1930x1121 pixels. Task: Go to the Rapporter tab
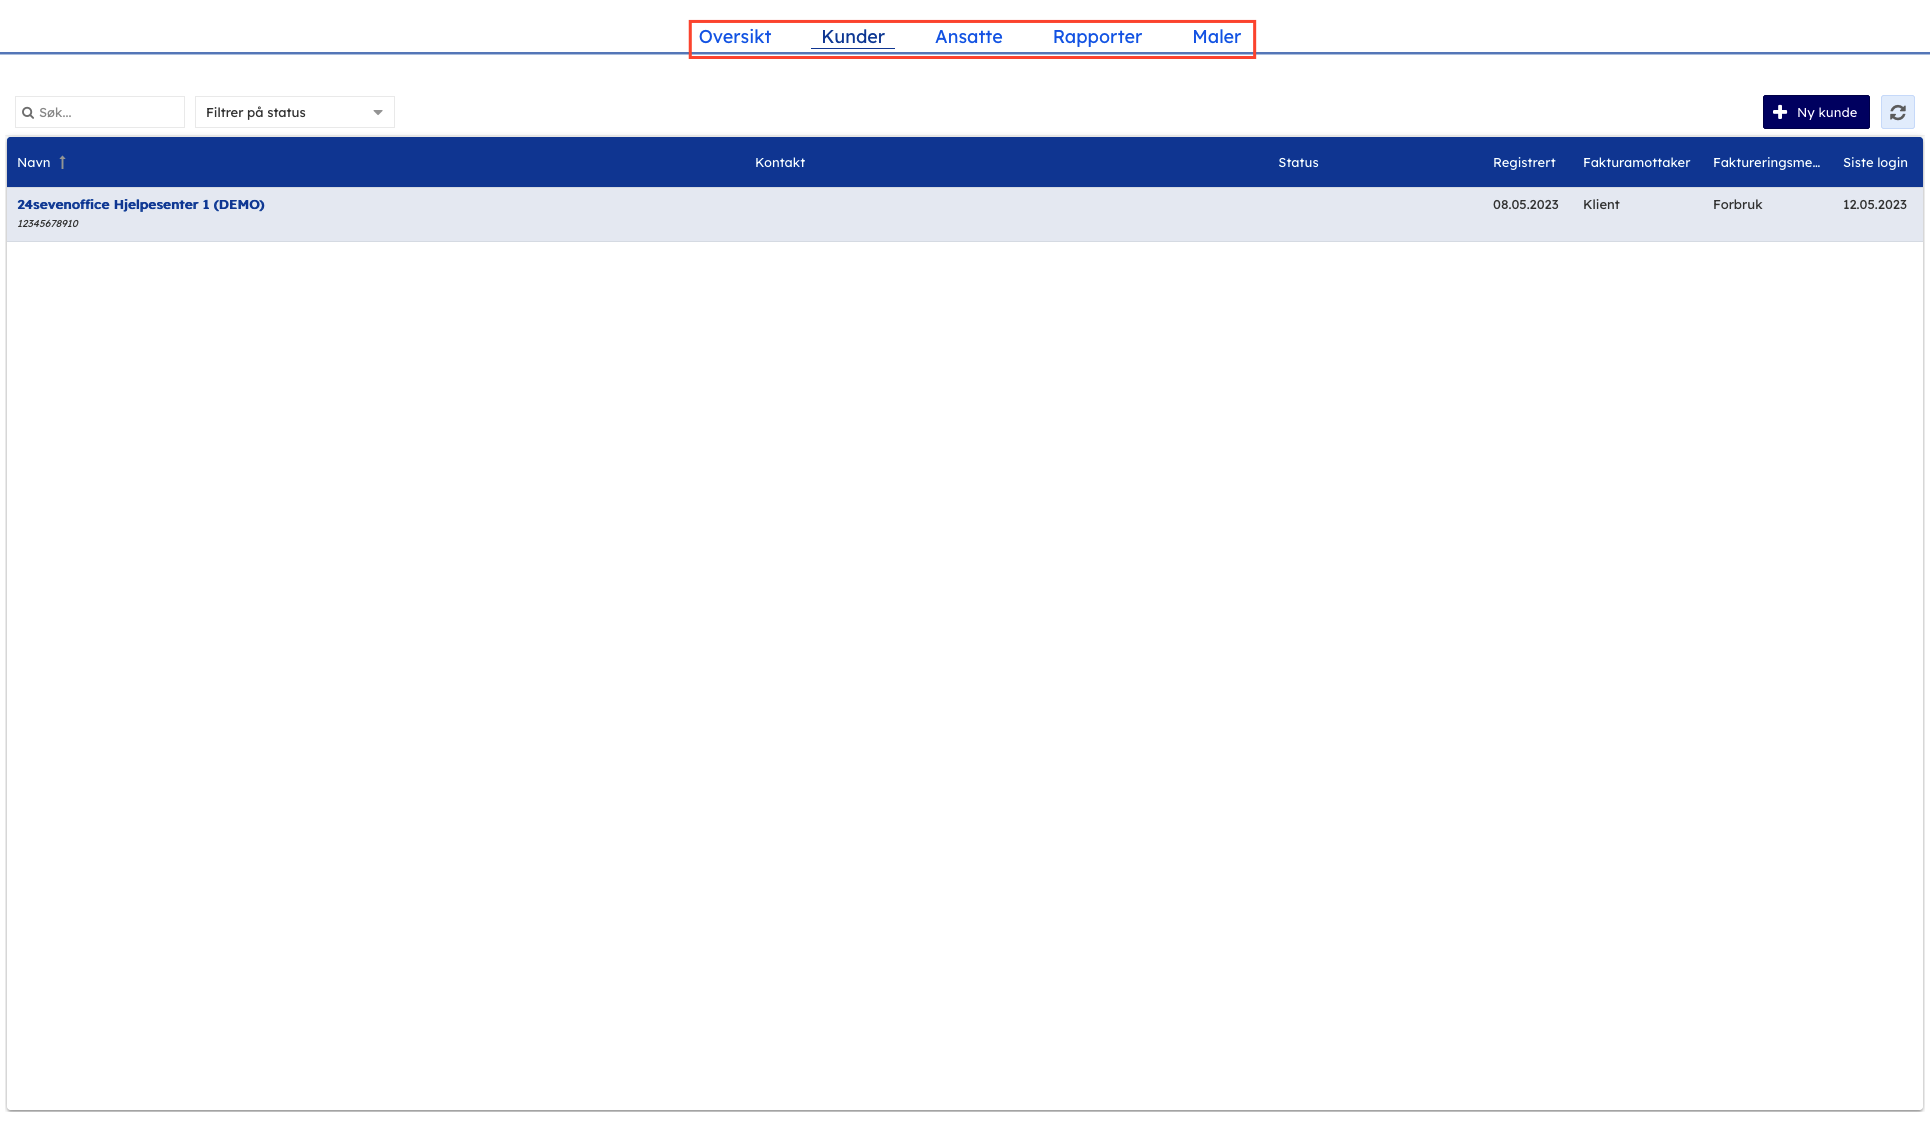tap(1096, 37)
